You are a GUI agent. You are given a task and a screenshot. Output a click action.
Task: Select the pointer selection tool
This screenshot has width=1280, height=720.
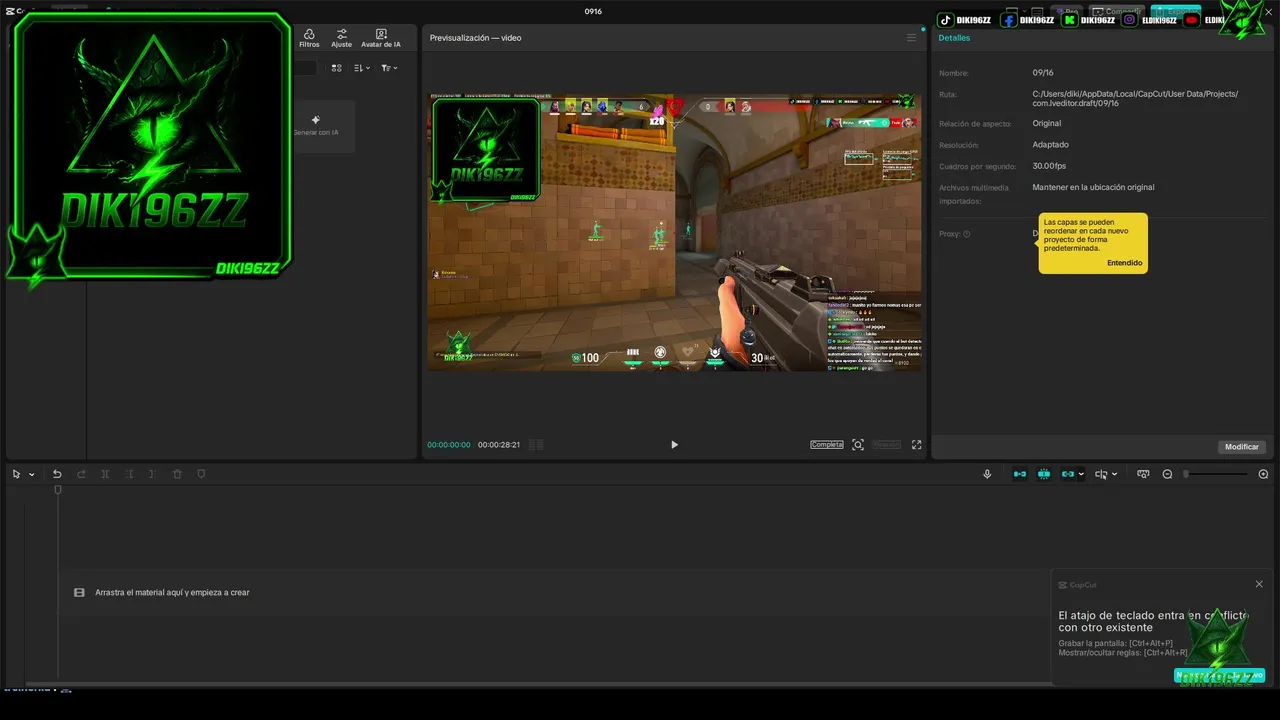click(x=16, y=474)
